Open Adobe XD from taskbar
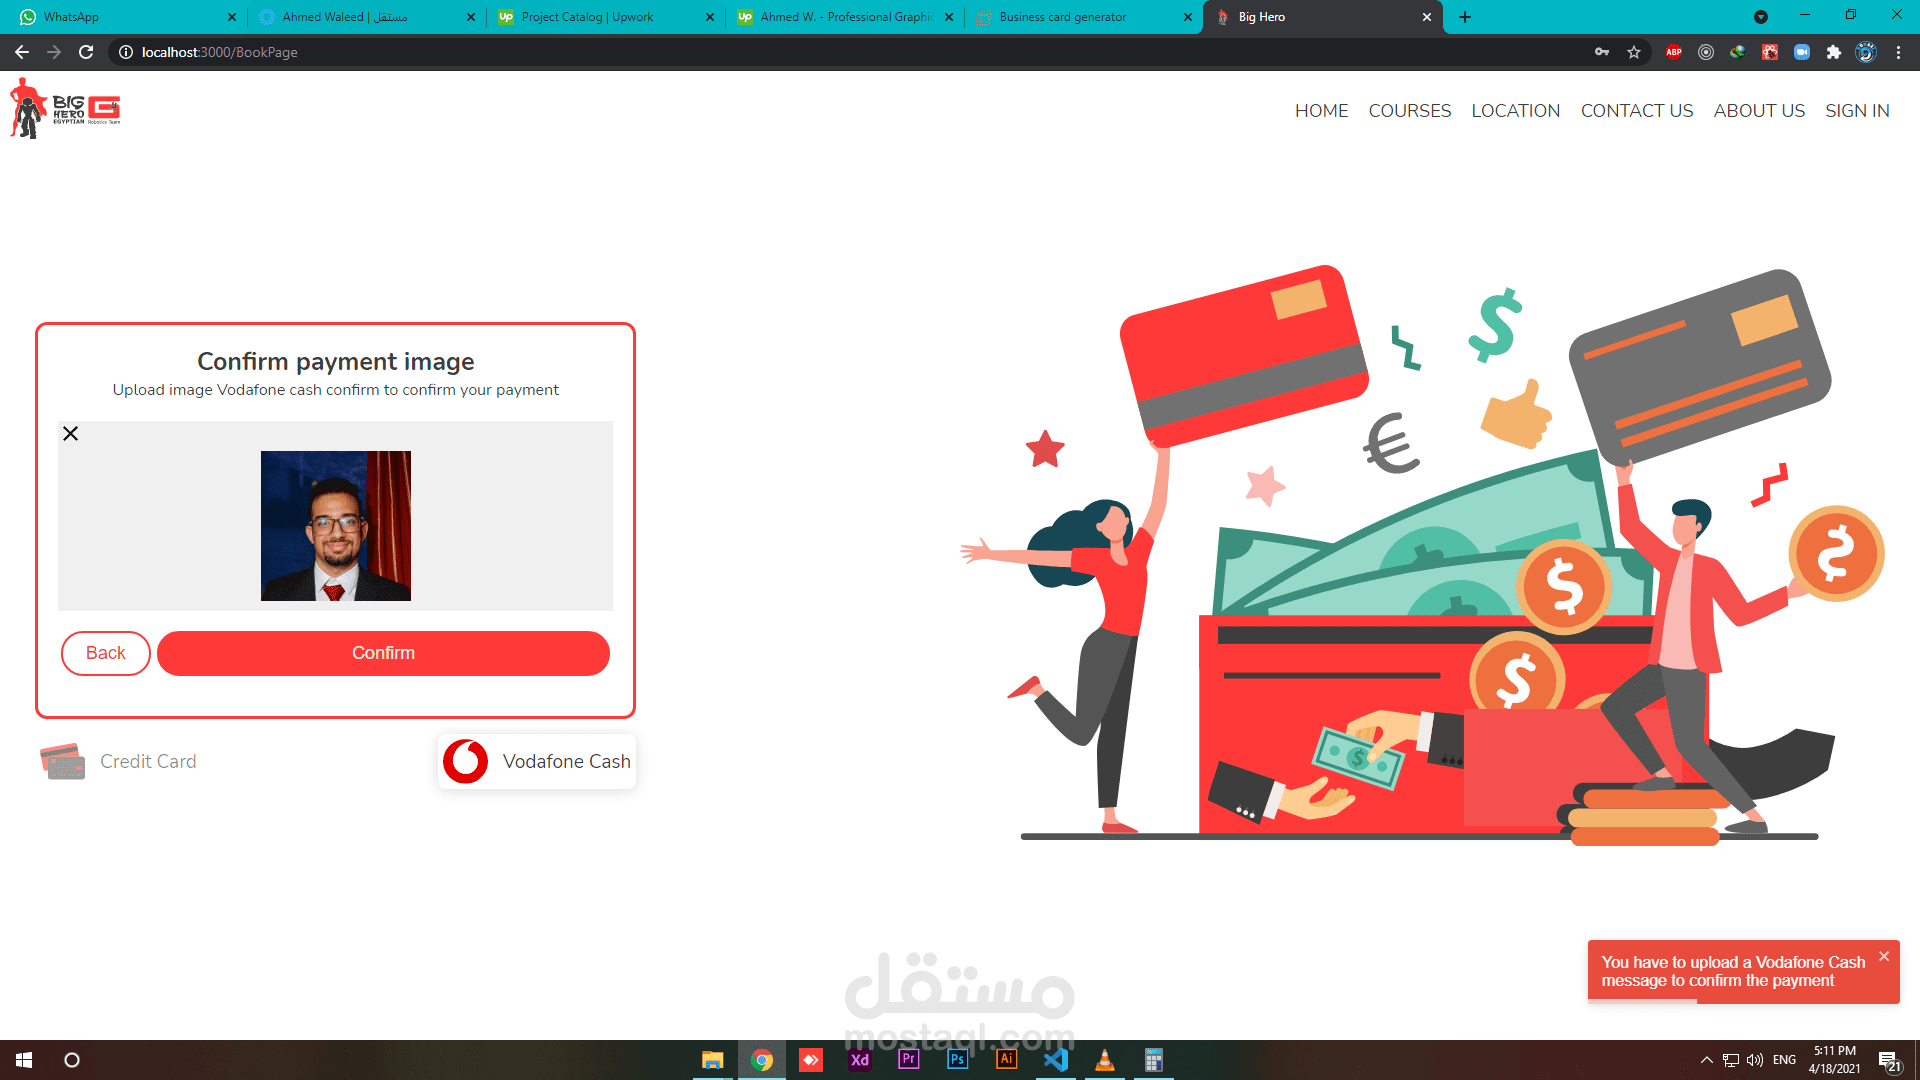This screenshot has width=1920, height=1080. (x=859, y=1060)
